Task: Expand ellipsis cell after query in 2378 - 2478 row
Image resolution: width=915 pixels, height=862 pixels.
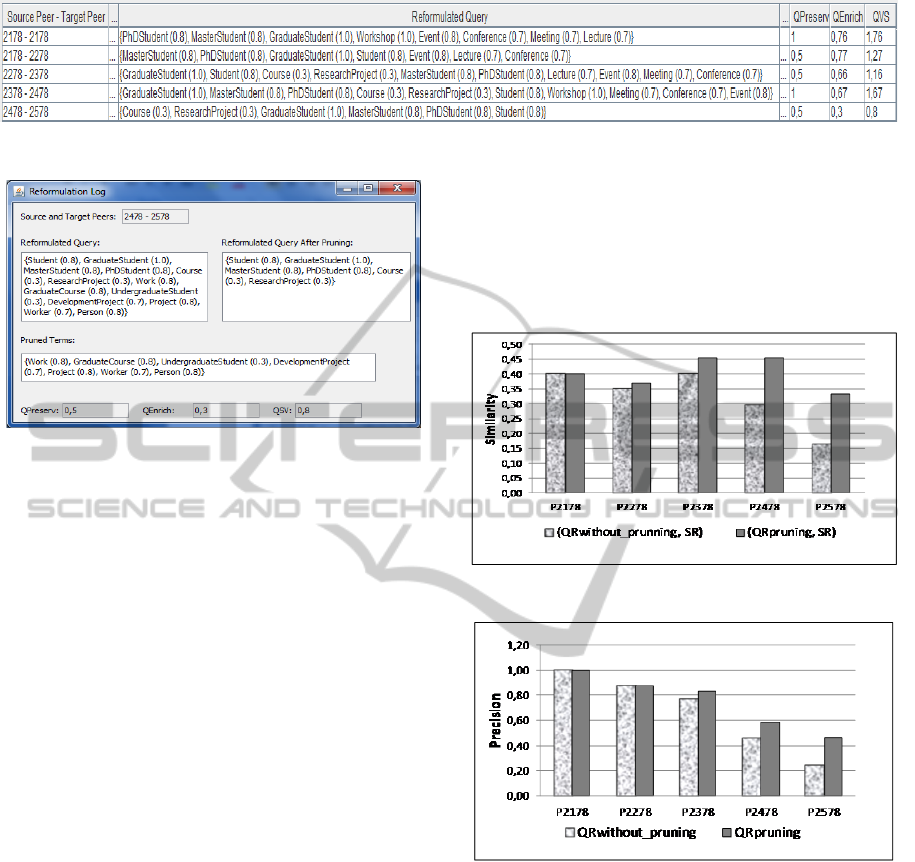Action: pyautogui.click(x=784, y=93)
